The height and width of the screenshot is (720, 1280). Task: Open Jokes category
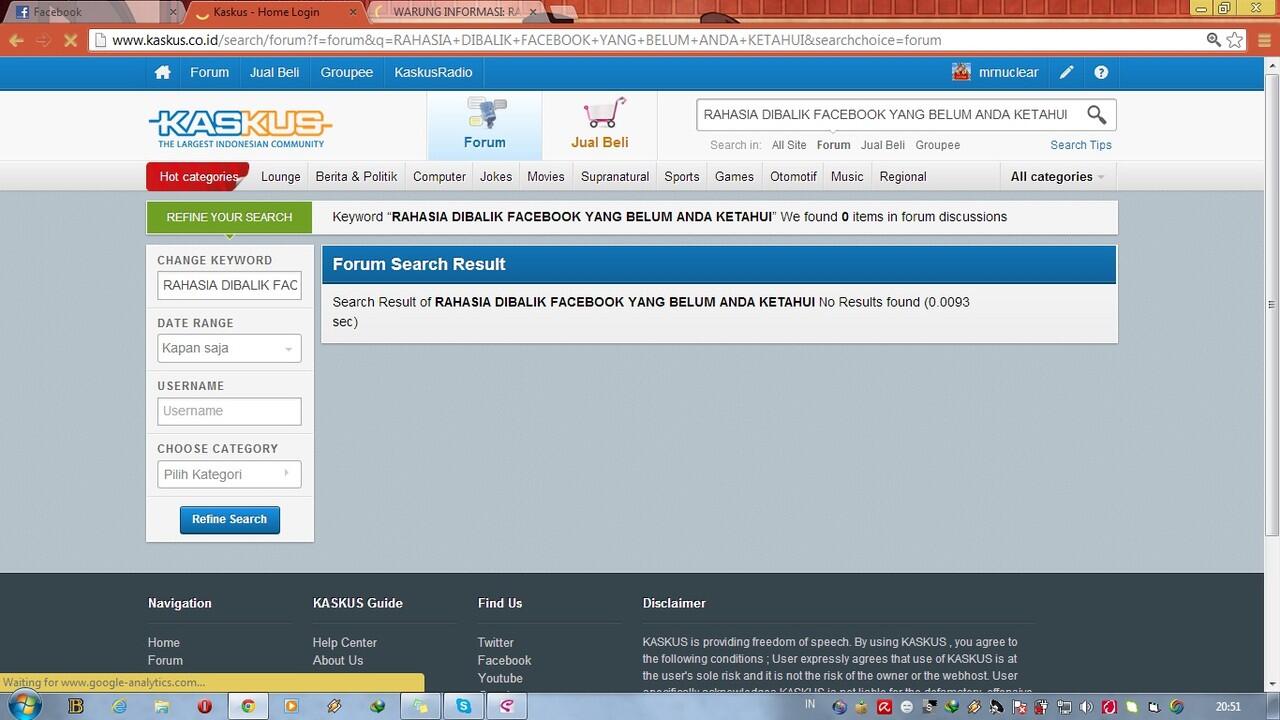496,176
